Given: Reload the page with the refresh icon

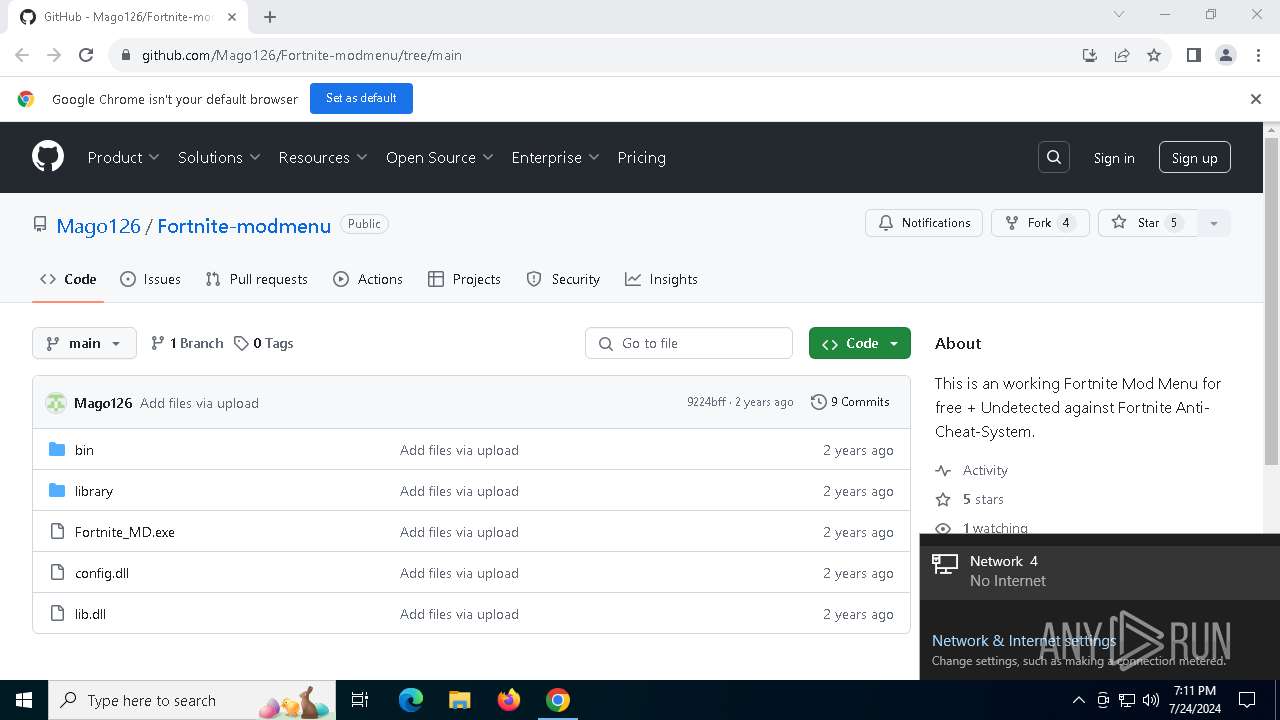Looking at the screenshot, I should 86,55.
